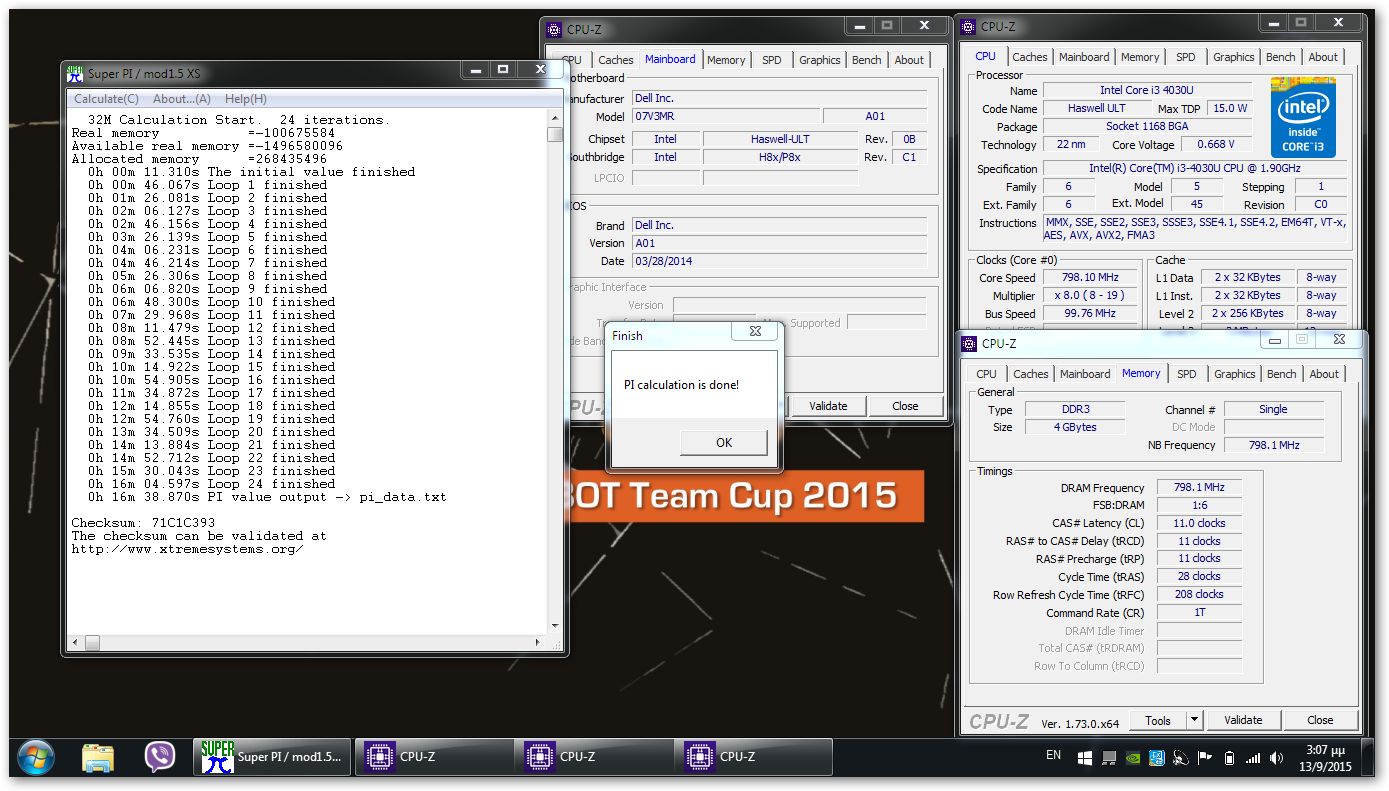Open the Help(H) menu in Super PI

[x=245, y=99]
